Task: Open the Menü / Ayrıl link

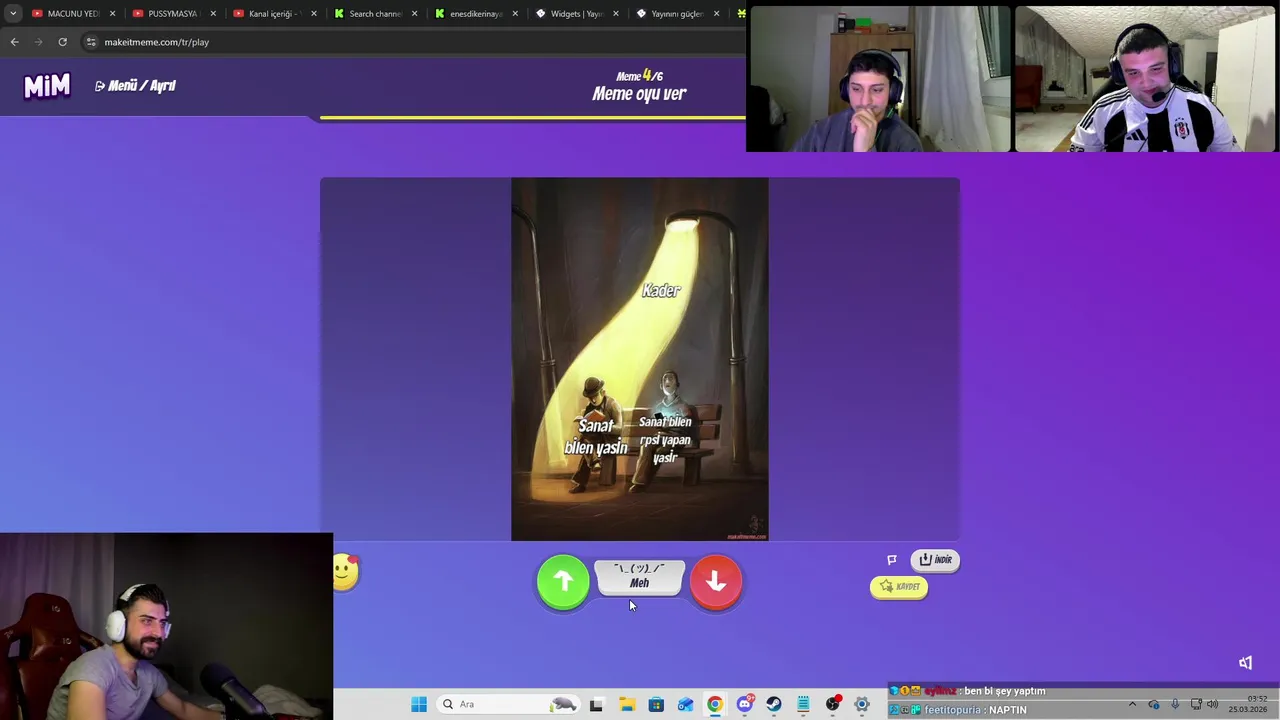Action: [135, 86]
